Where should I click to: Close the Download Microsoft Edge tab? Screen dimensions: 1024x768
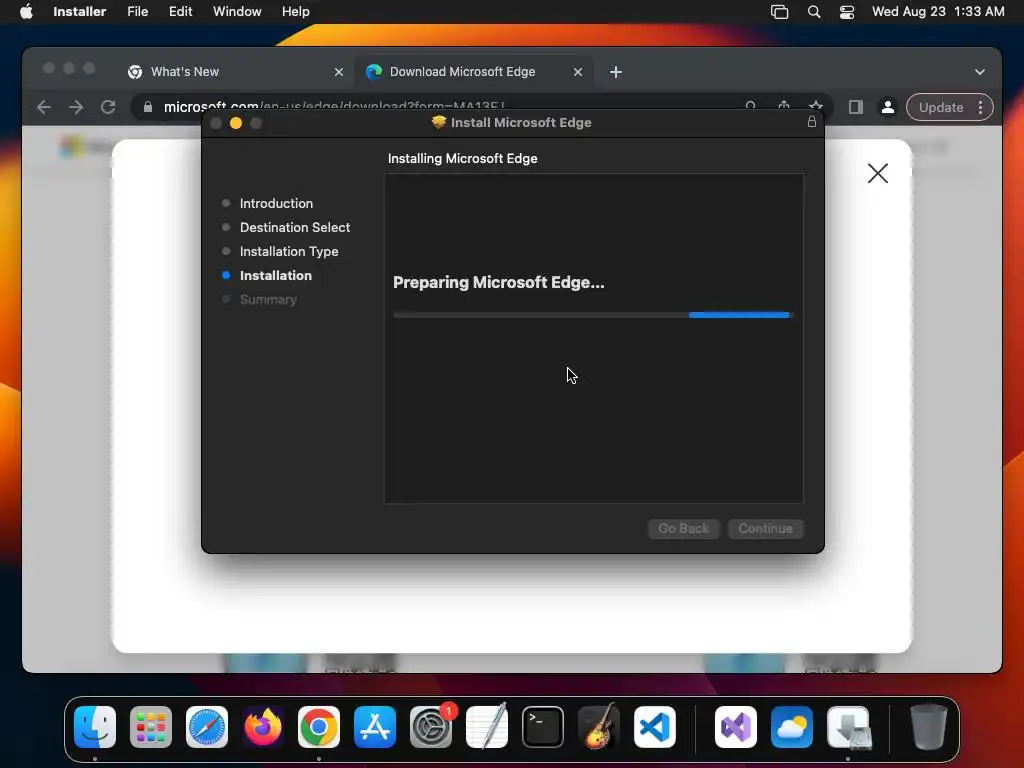click(577, 72)
